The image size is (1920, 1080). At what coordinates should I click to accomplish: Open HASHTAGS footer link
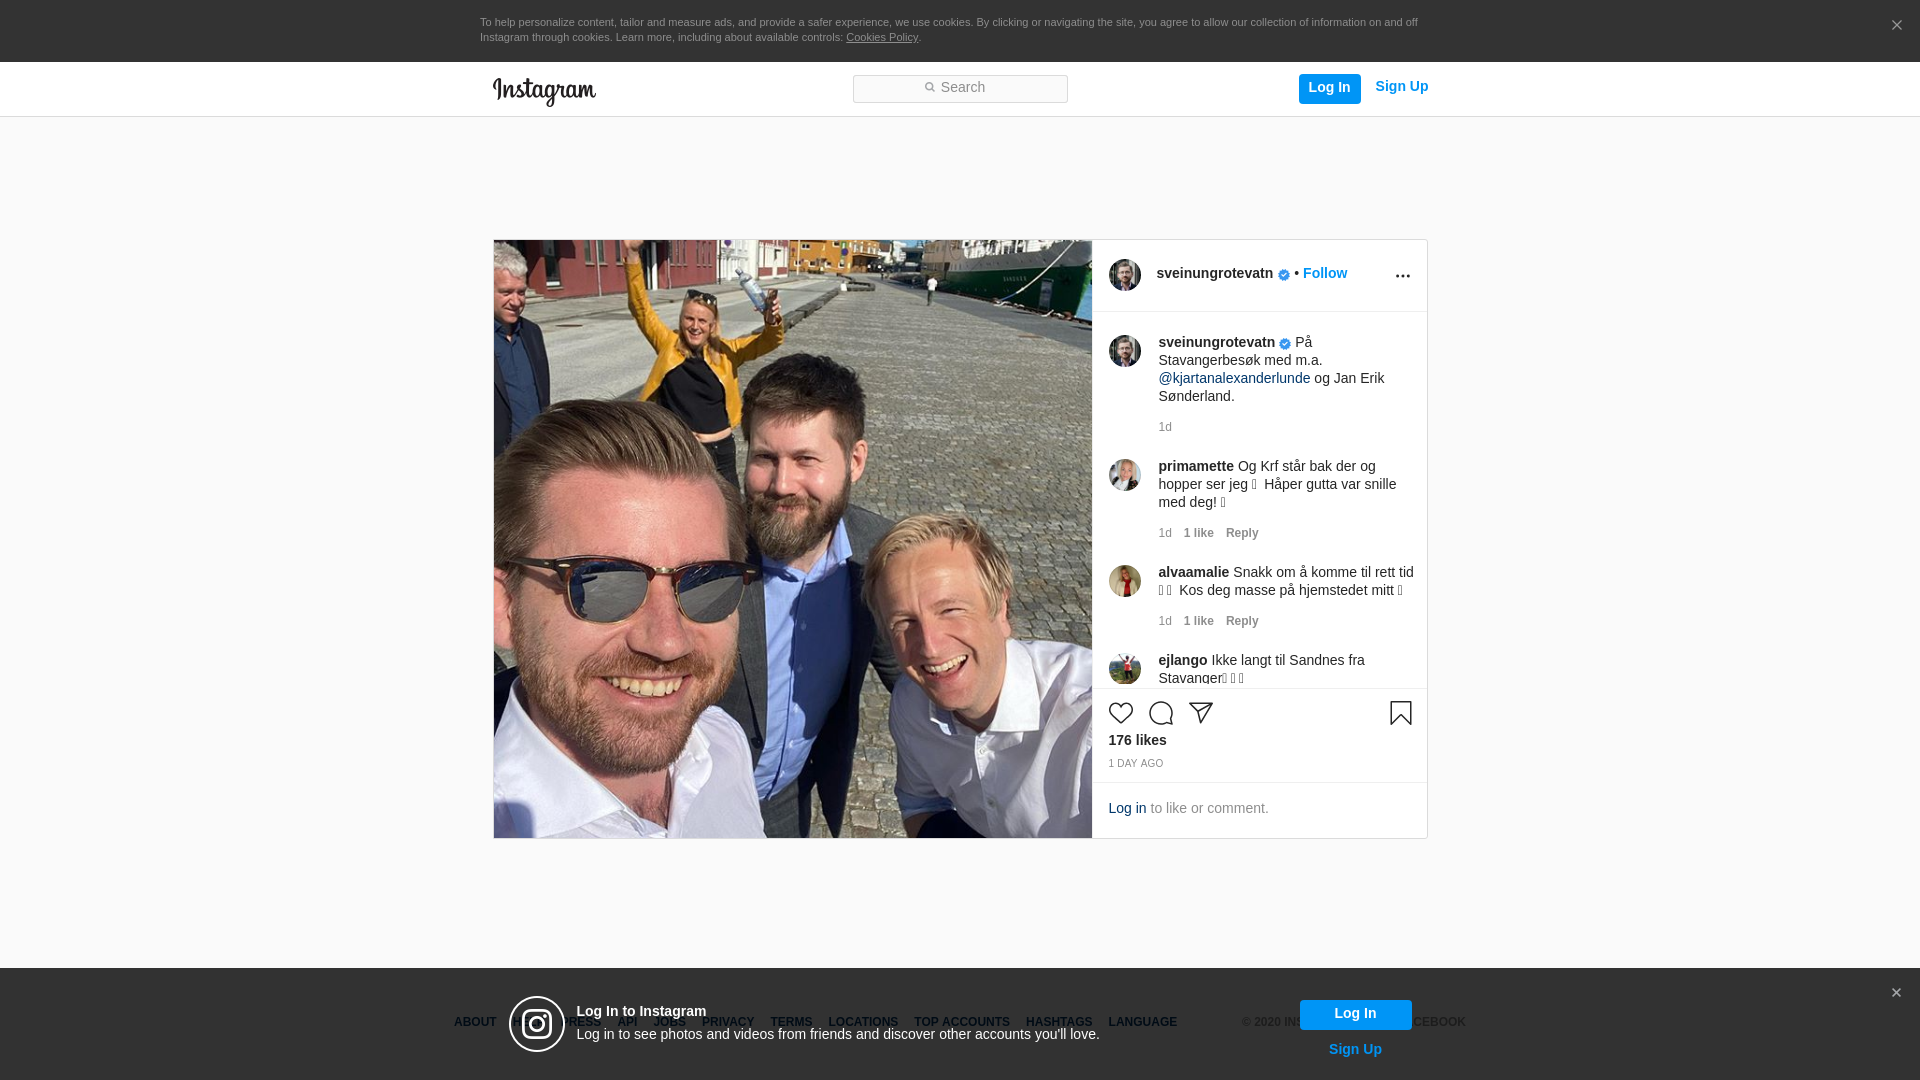[1059, 1022]
